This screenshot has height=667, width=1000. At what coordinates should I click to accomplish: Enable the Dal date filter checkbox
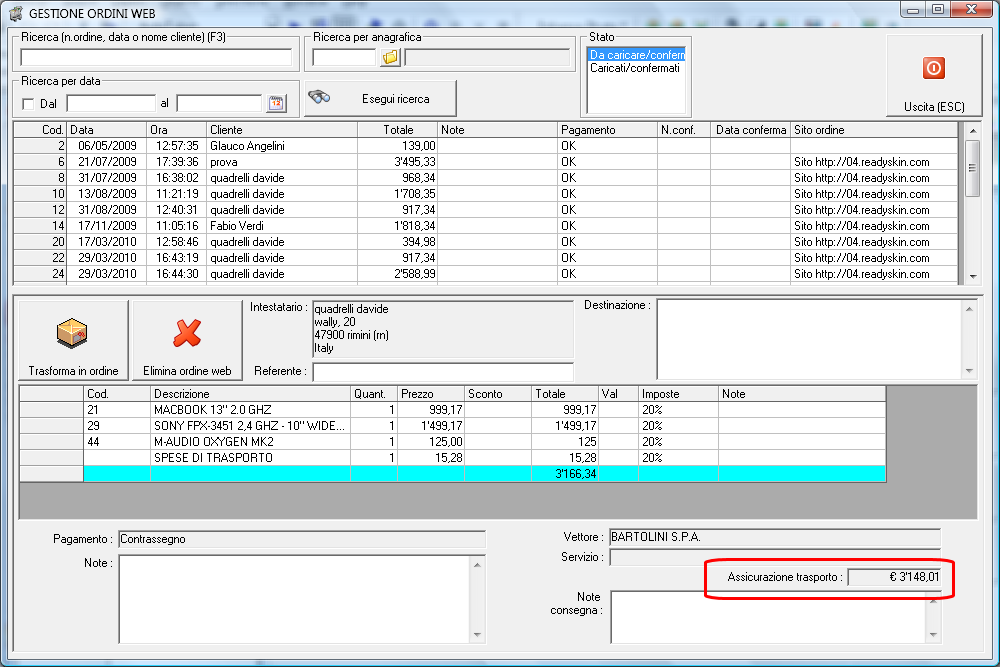tap(28, 104)
